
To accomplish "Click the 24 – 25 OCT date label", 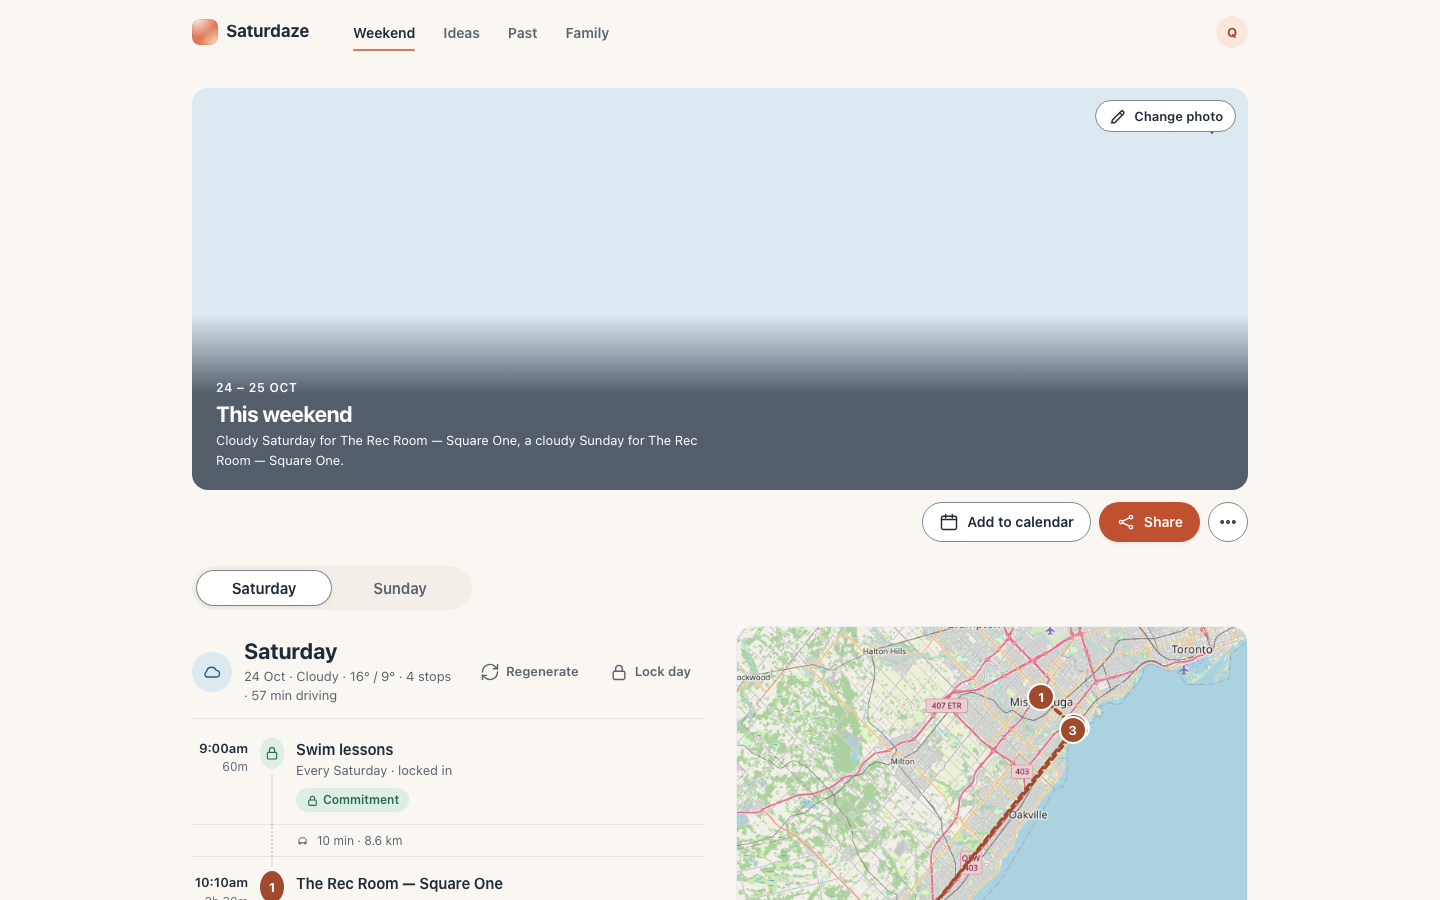I will click(x=256, y=388).
